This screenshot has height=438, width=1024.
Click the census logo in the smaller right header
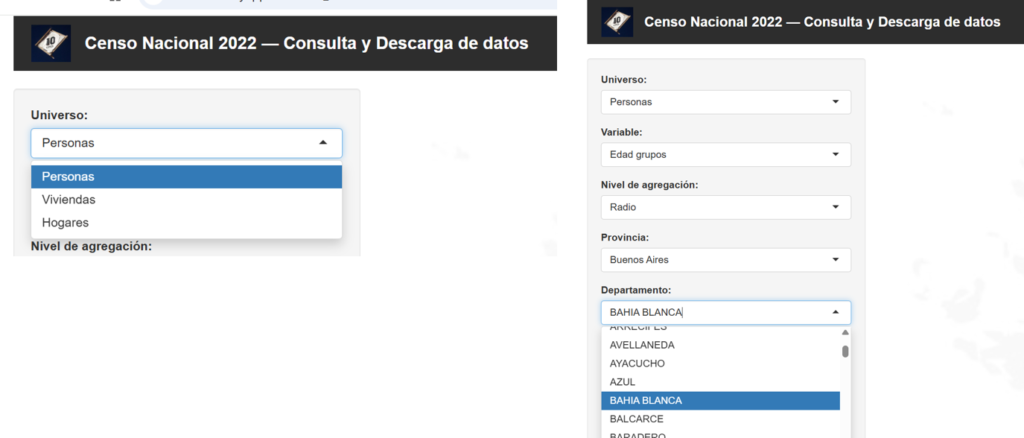pyautogui.click(x=616, y=22)
